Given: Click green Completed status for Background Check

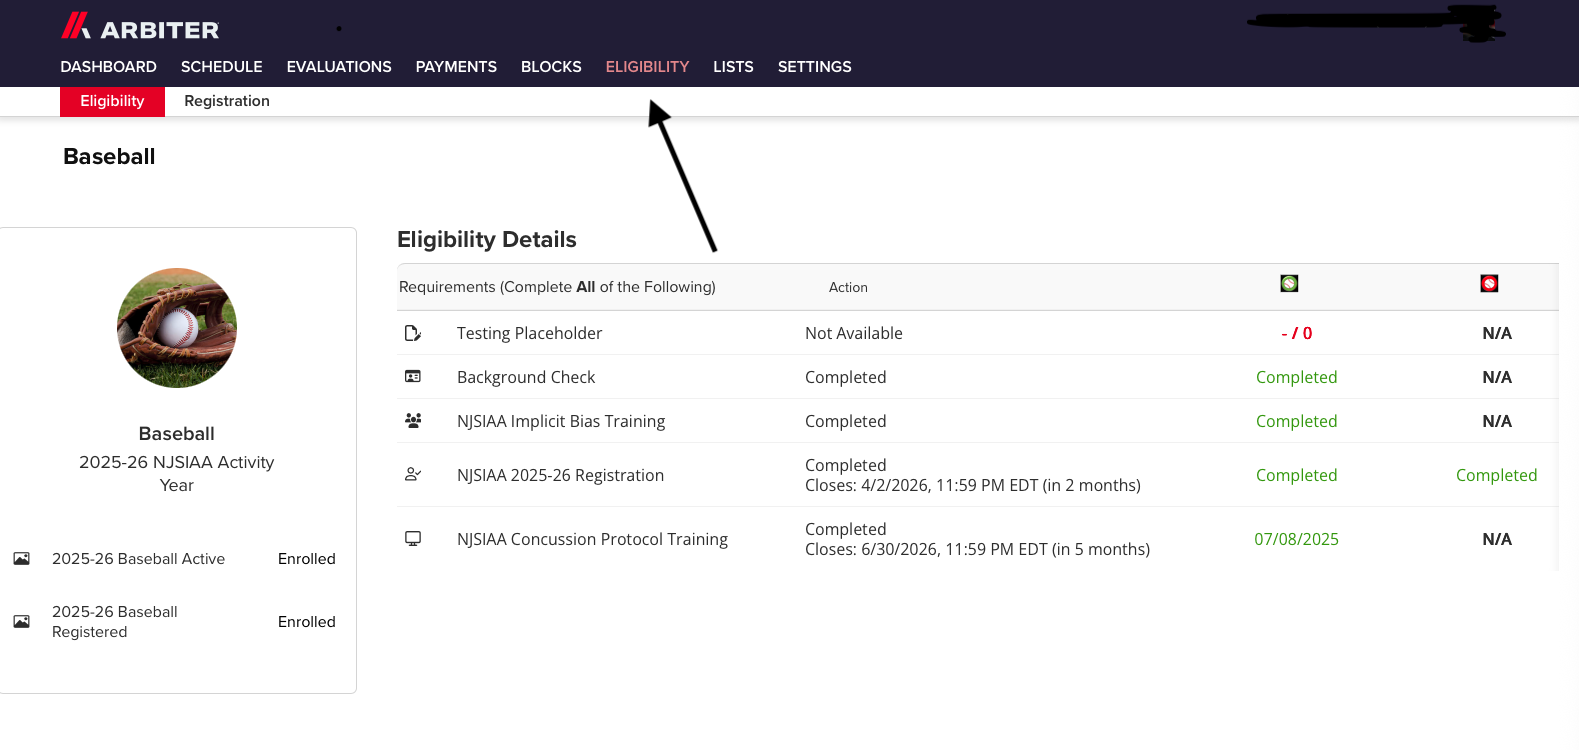Looking at the screenshot, I should coord(1296,377).
